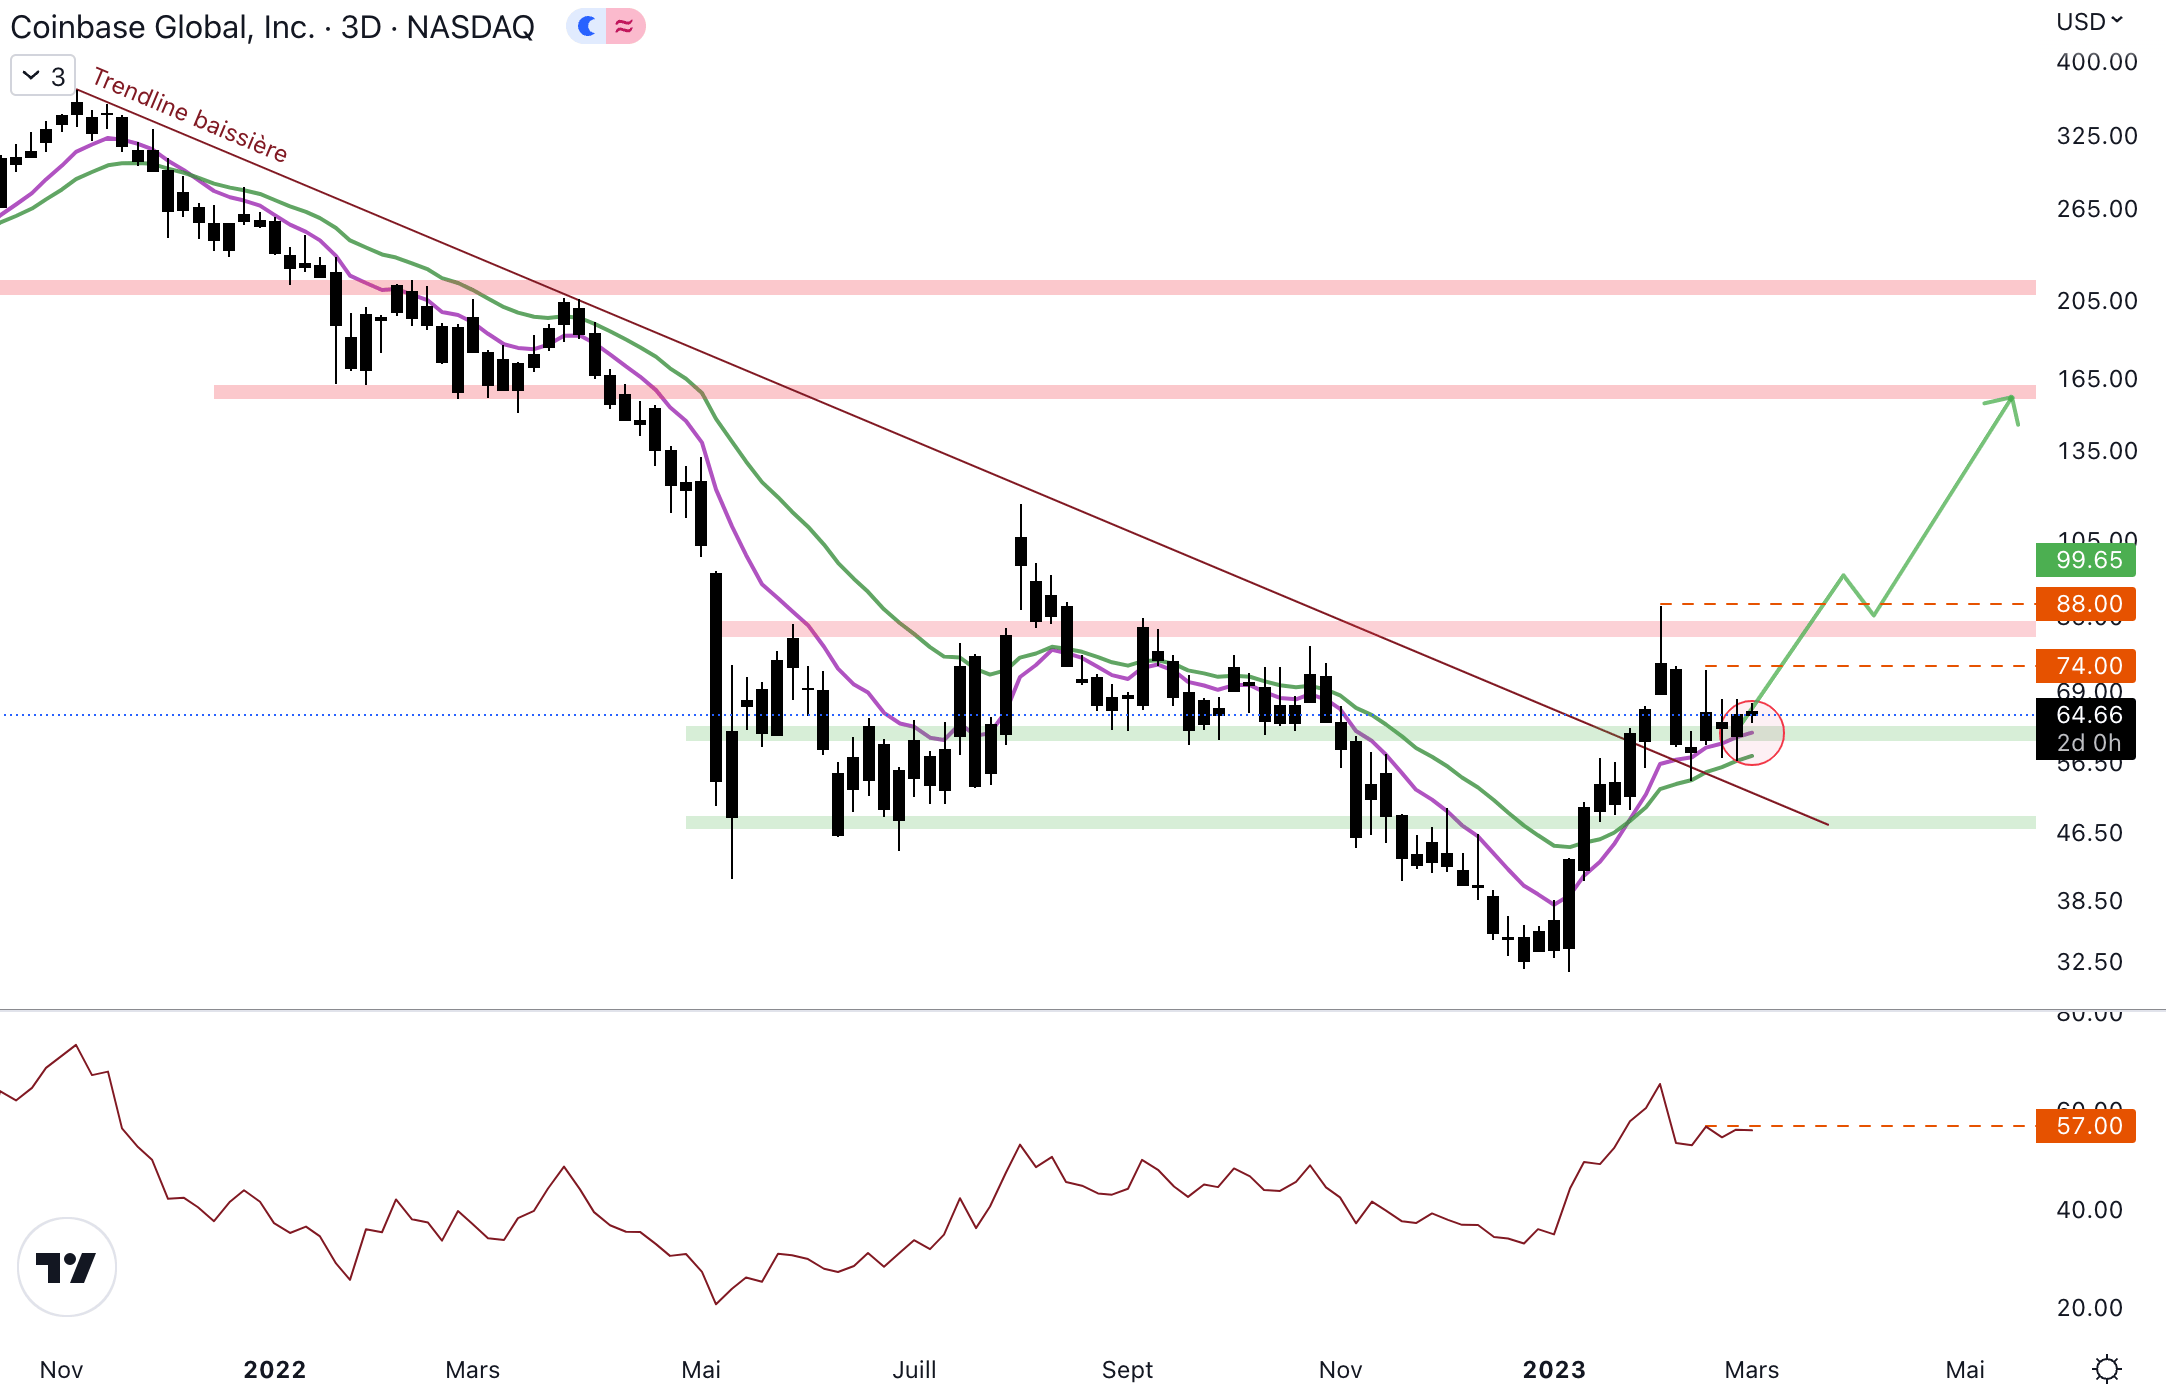This screenshot has width=2166, height=1386.
Task: Click the 2022 label on time axis
Action: (274, 1369)
